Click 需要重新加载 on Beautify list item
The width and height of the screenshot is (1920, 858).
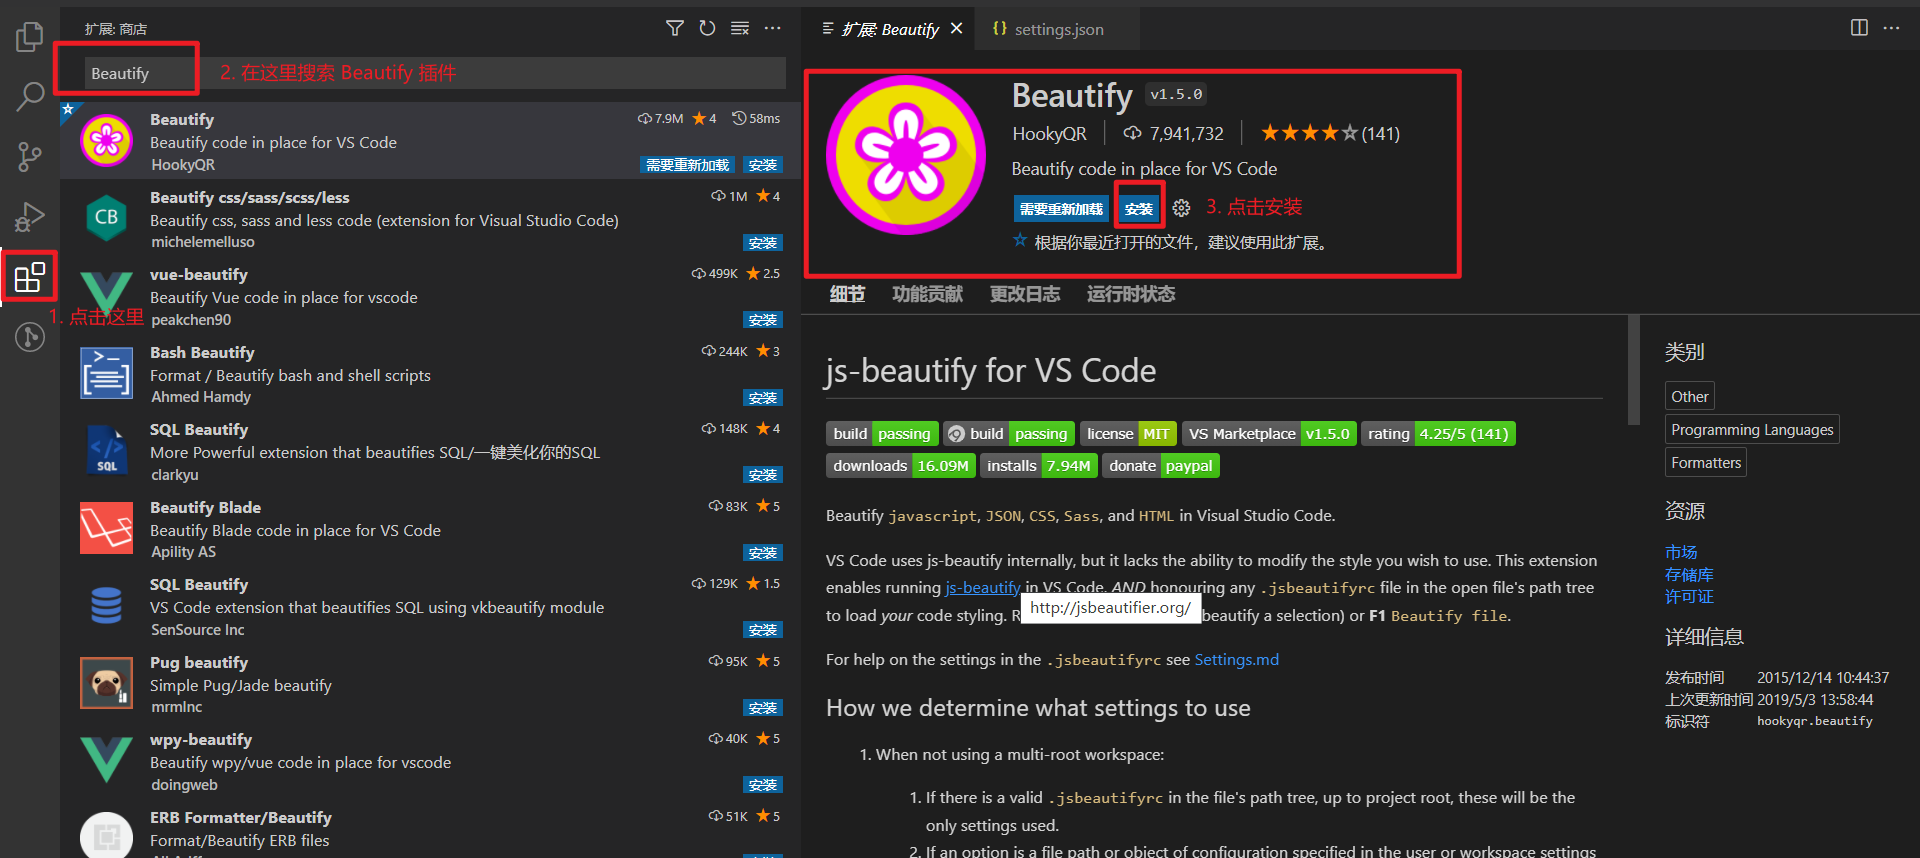(687, 165)
